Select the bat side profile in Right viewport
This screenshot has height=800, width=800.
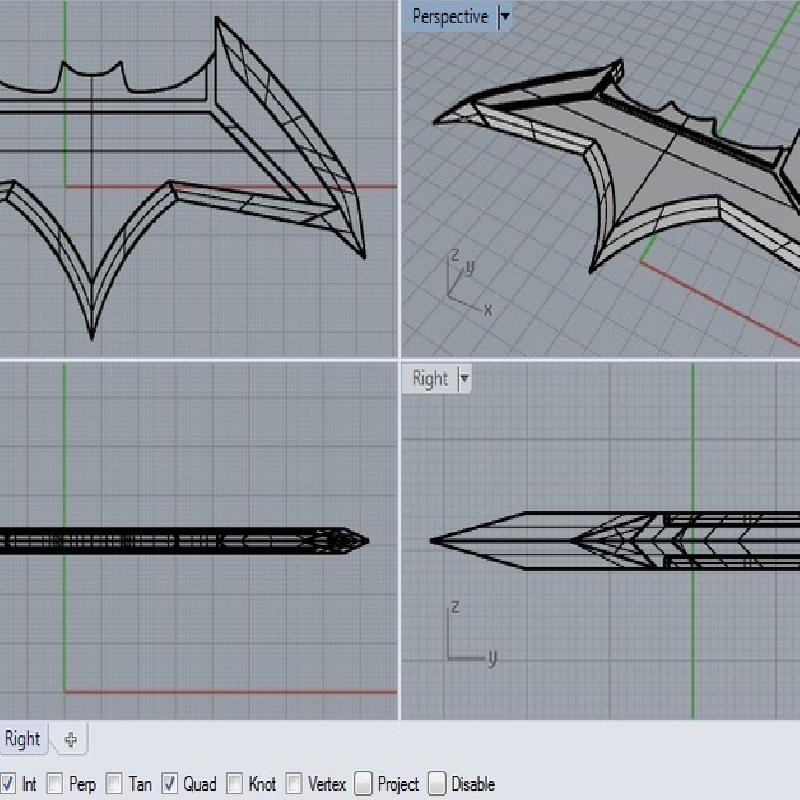pos(615,540)
